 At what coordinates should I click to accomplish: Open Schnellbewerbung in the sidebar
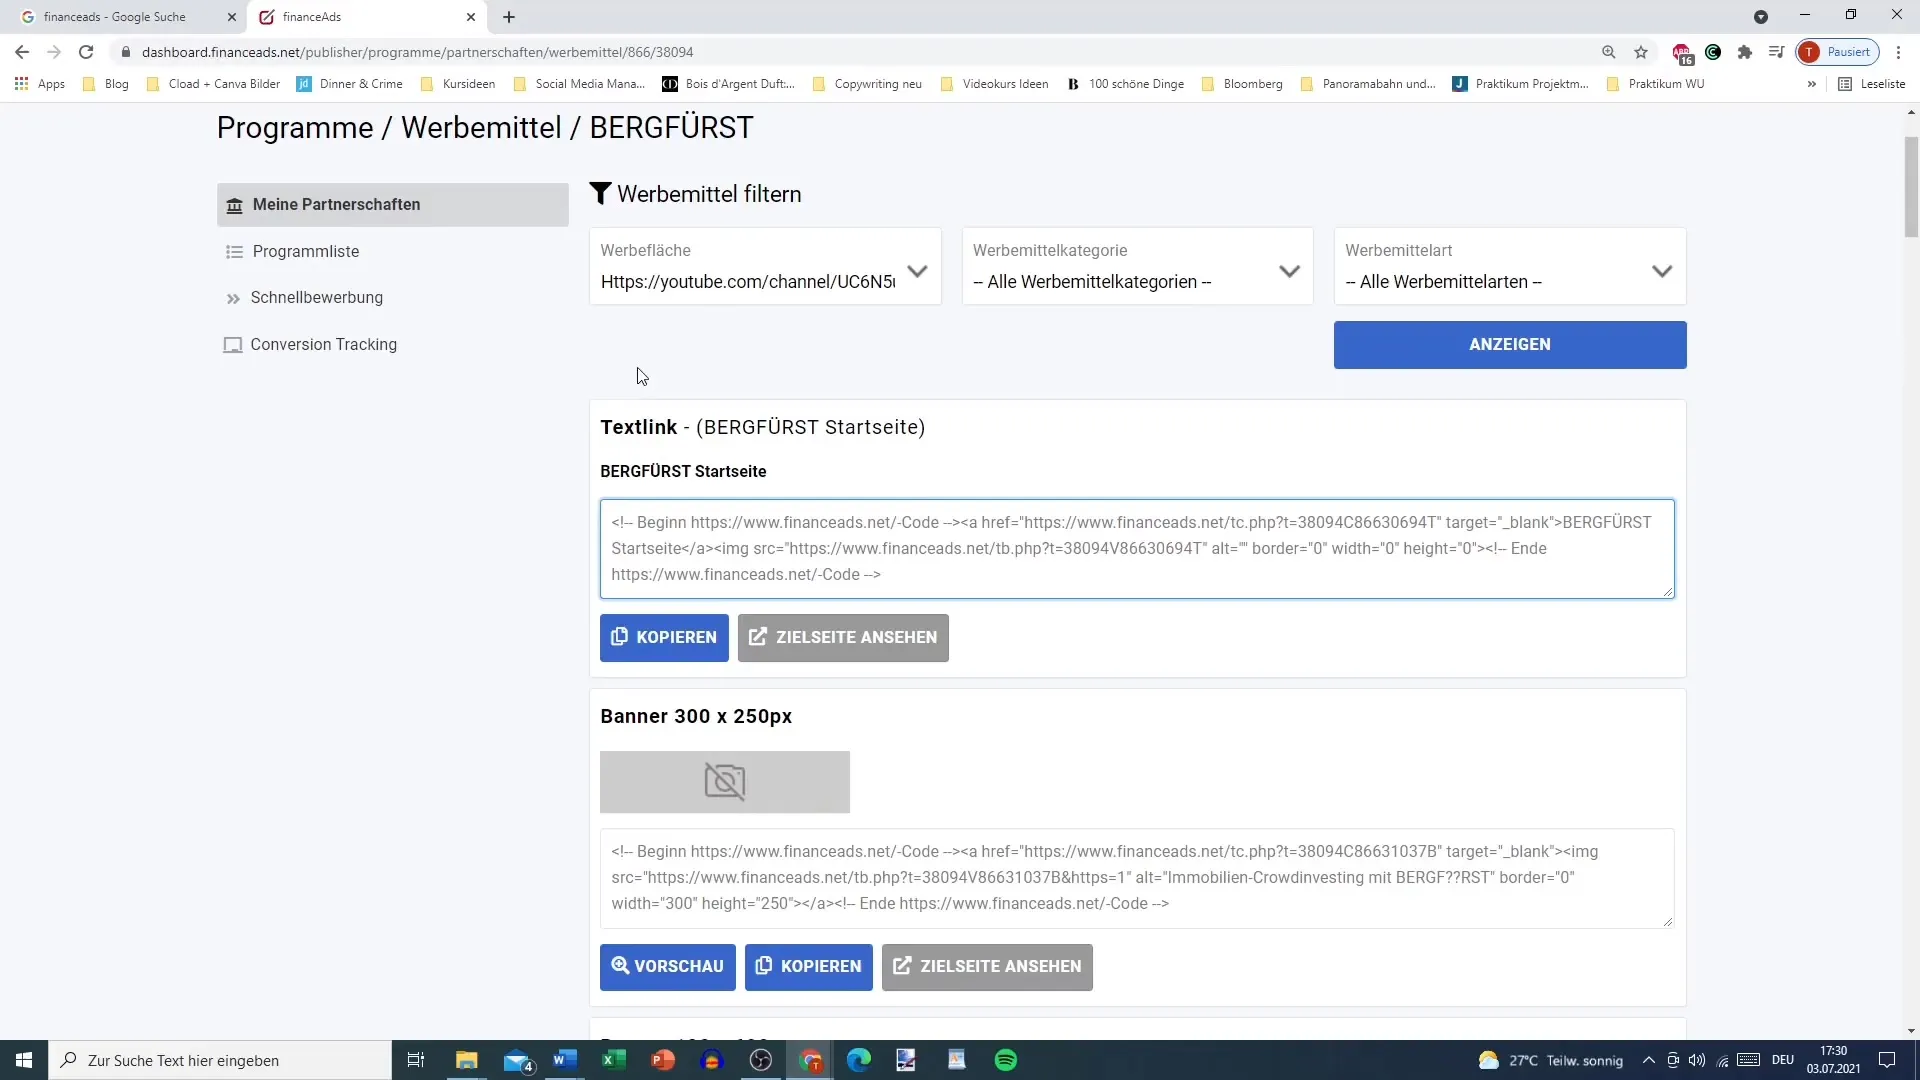point(316,297)
